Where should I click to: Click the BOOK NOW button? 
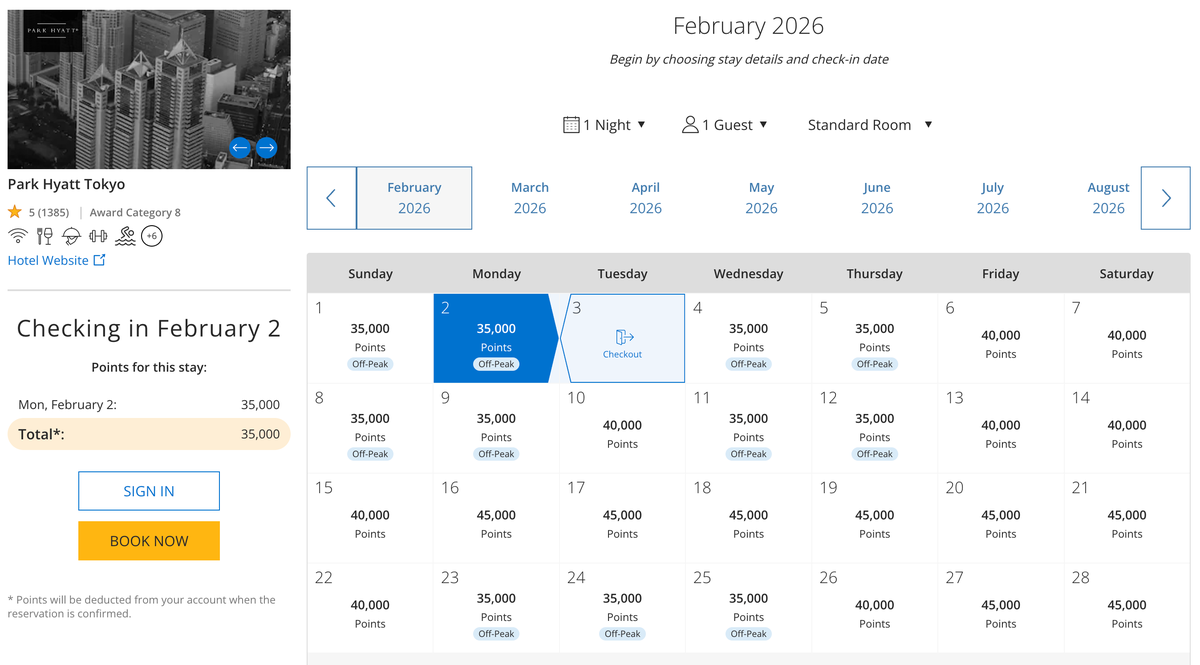click(x=149, y=541)
